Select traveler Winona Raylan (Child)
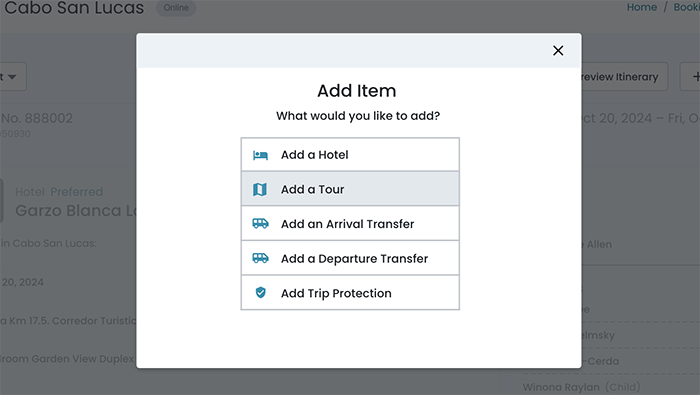700x395 pixels. click(x=581, y=387)
